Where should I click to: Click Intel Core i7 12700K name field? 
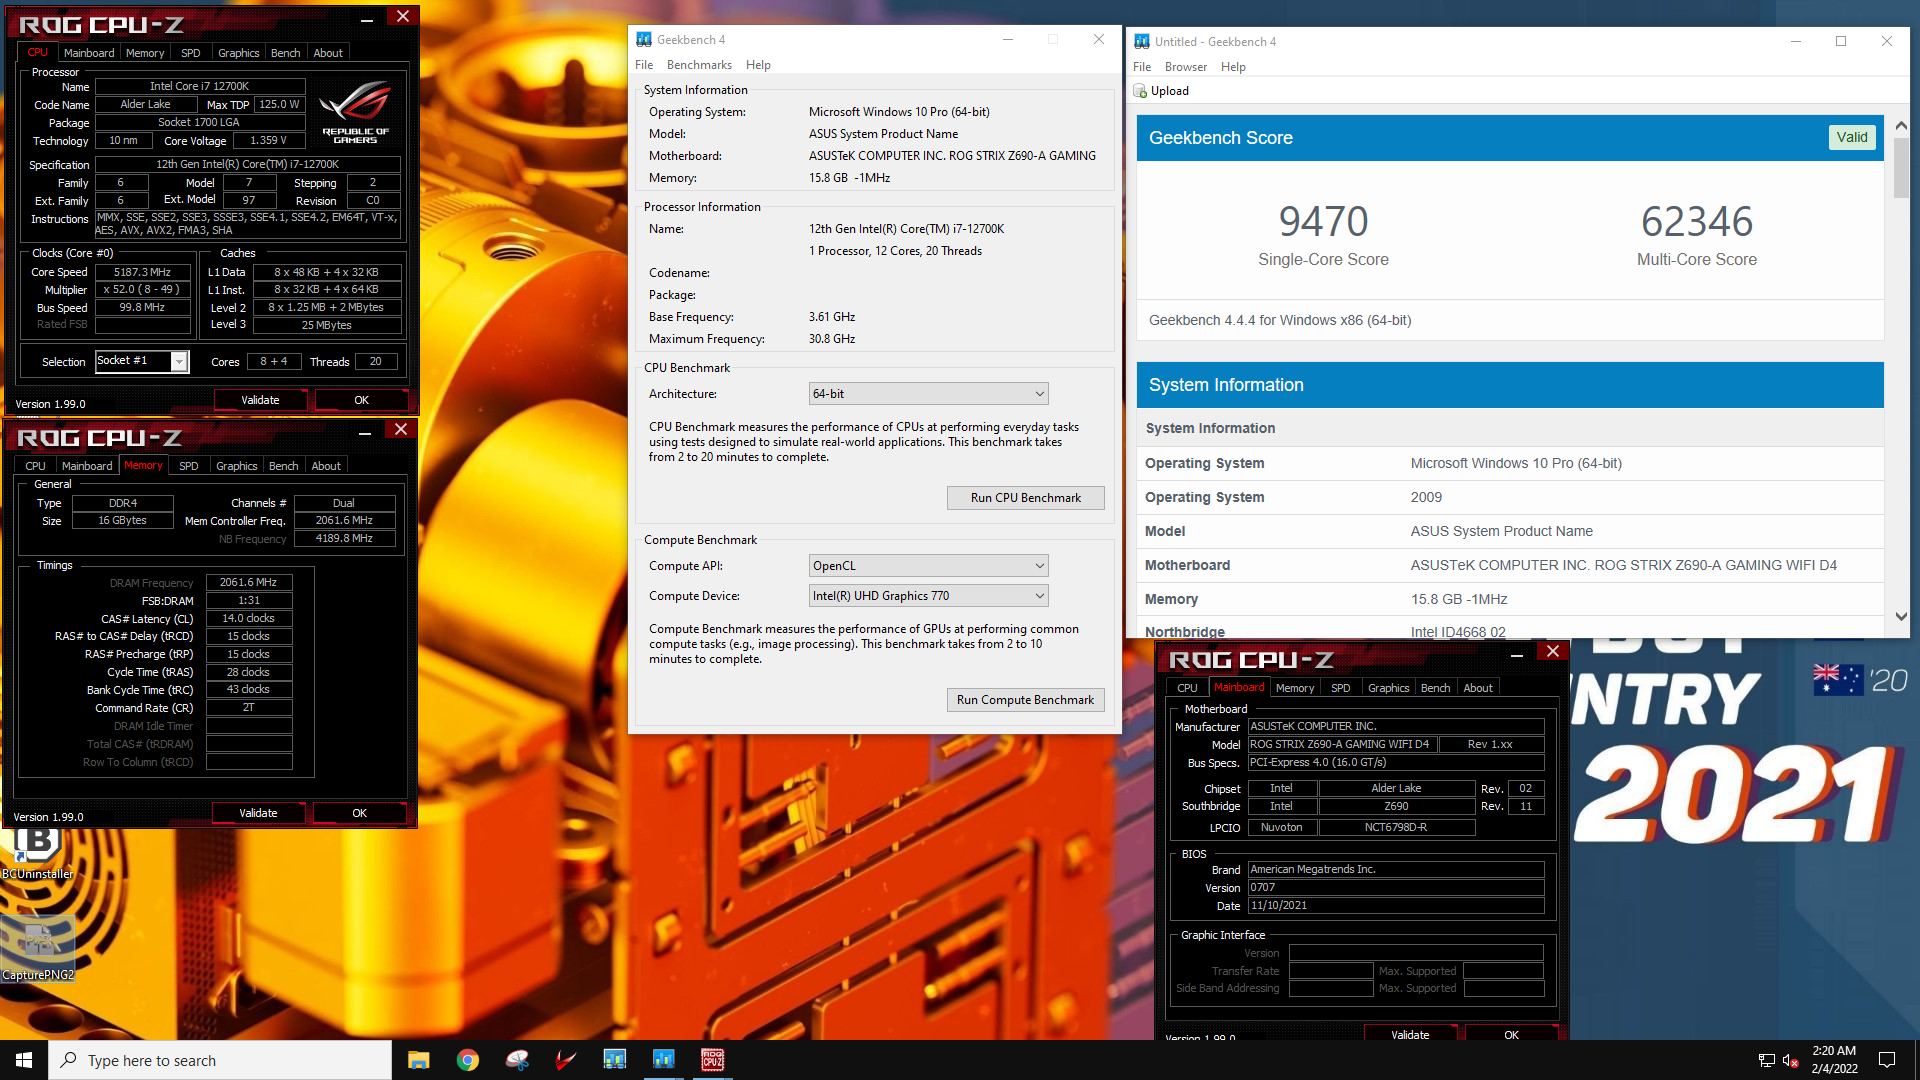point(199,86)
